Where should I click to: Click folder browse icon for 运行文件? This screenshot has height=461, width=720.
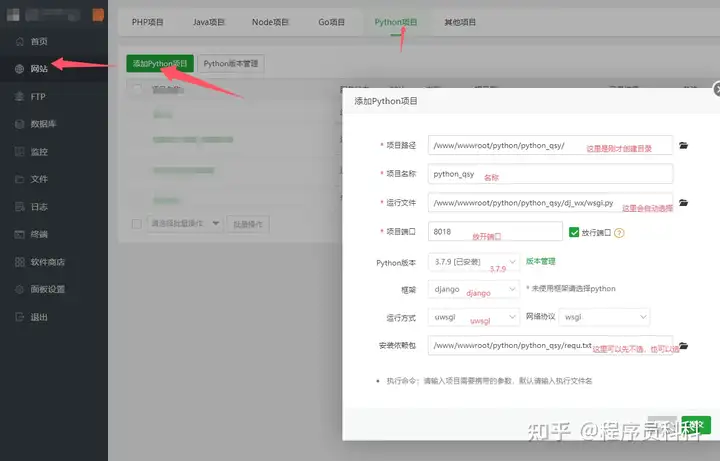click(683, 202)
